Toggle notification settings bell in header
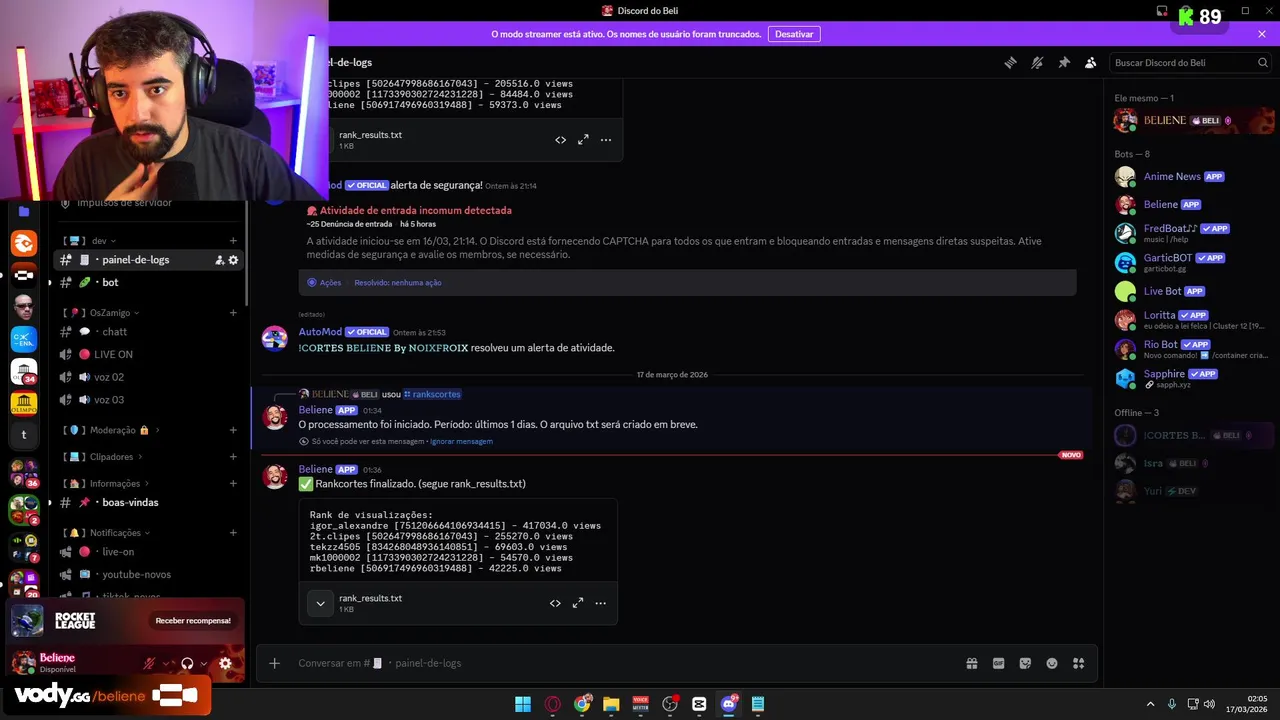The width and height of the screenshot is (1280, 720). click(x=1037, y=62)
